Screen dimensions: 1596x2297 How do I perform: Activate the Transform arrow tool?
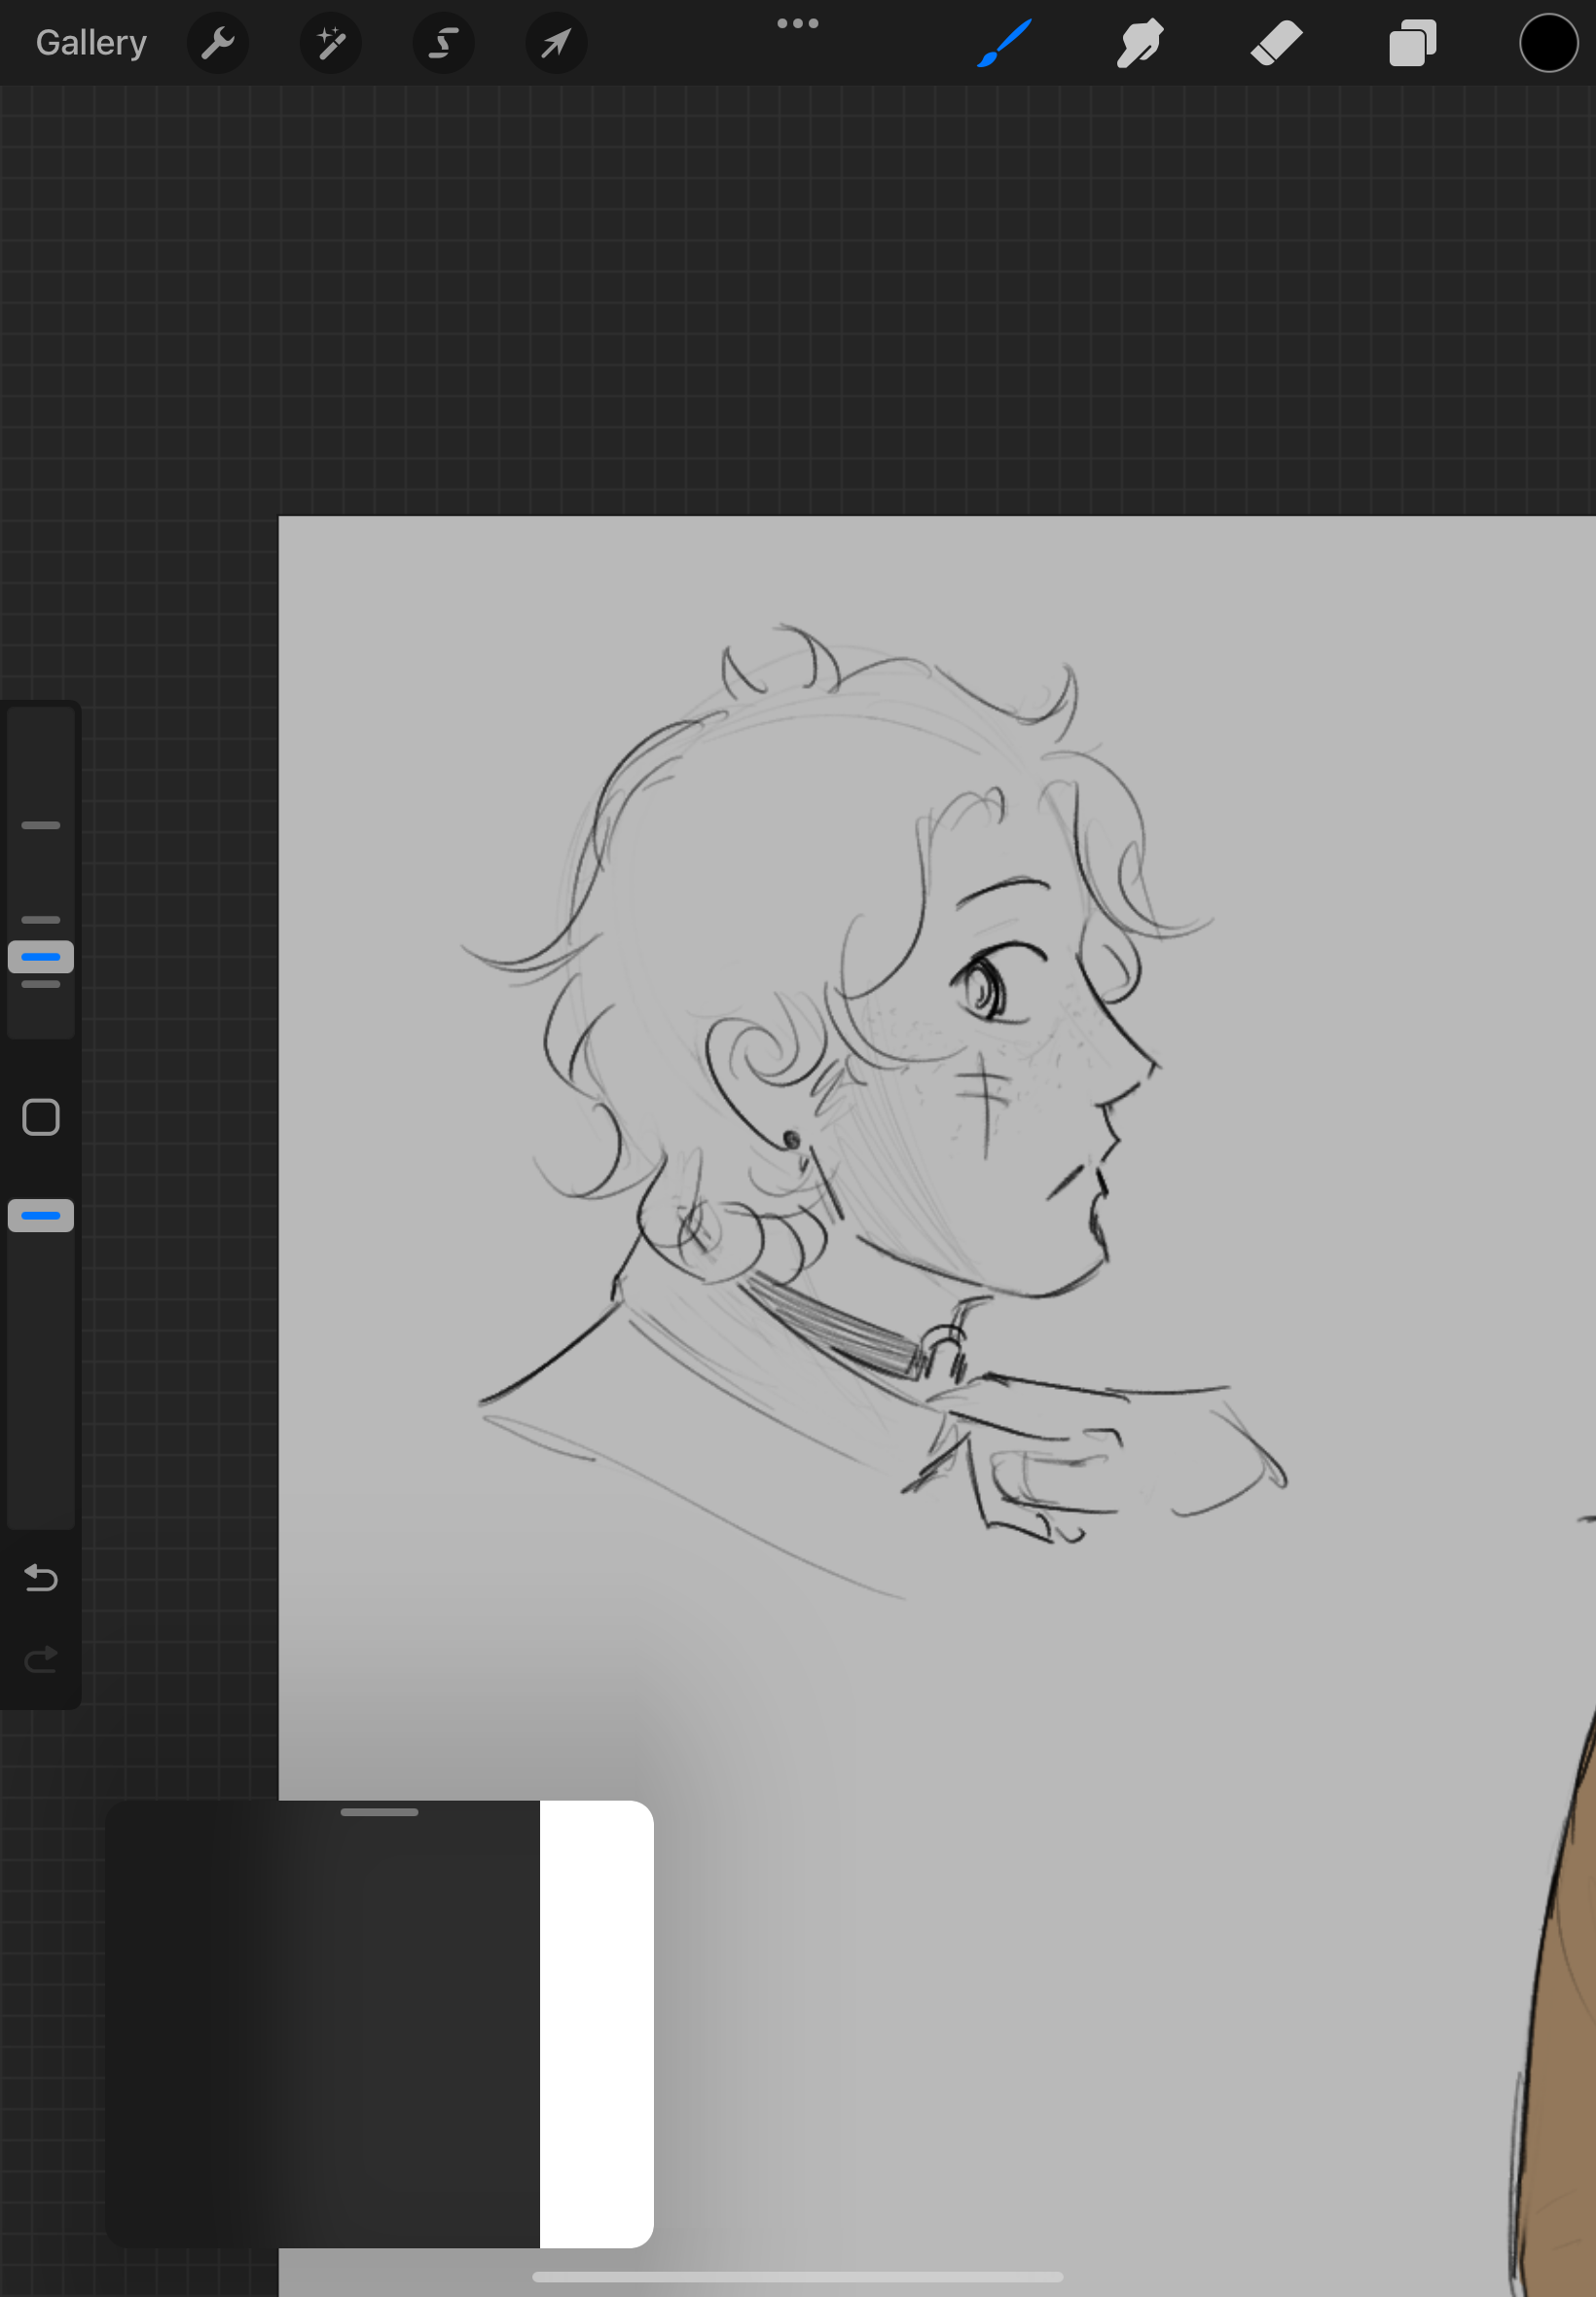click(x=557, y=43)
